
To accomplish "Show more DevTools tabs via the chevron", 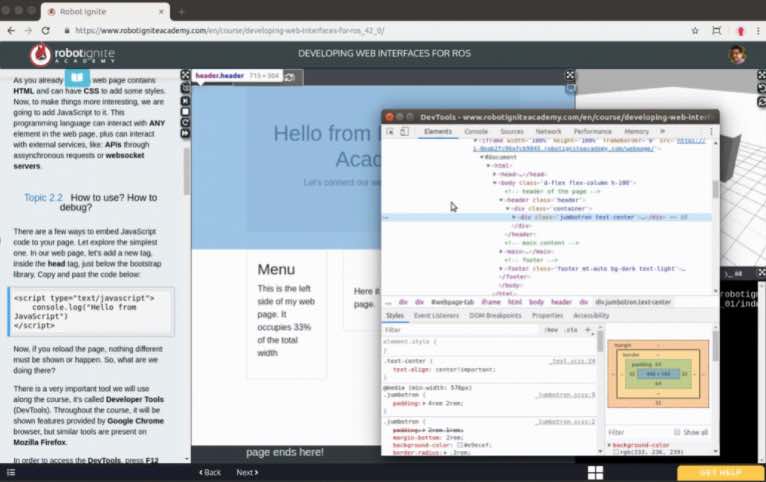I will pyautogui.click(x=662, y=131).
